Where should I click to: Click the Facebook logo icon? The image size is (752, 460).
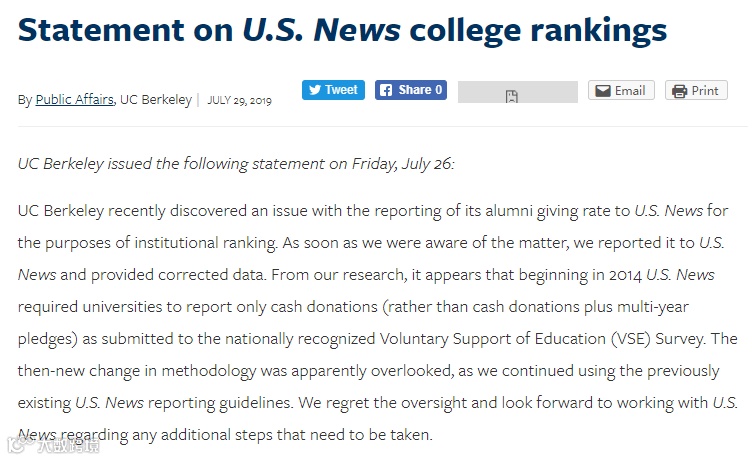(385, 90)
